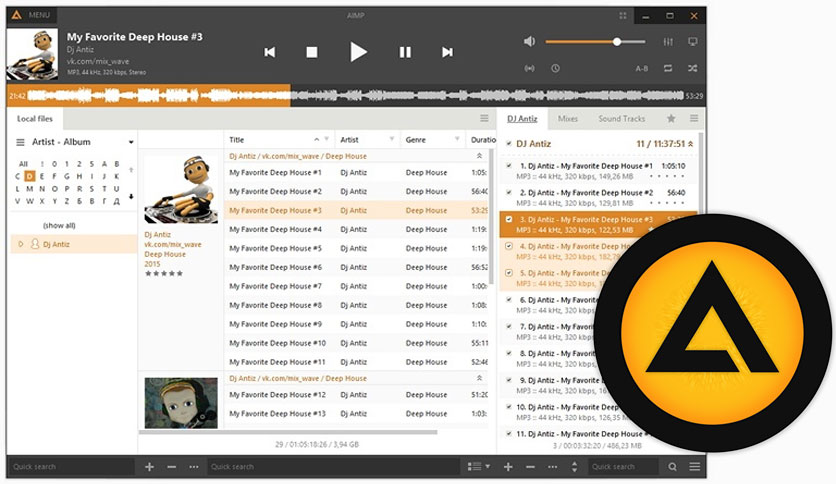This screenshot has height=484, width=836.
Task: Open the Genre column filter dropdown
Action: [x=457, y=139]
